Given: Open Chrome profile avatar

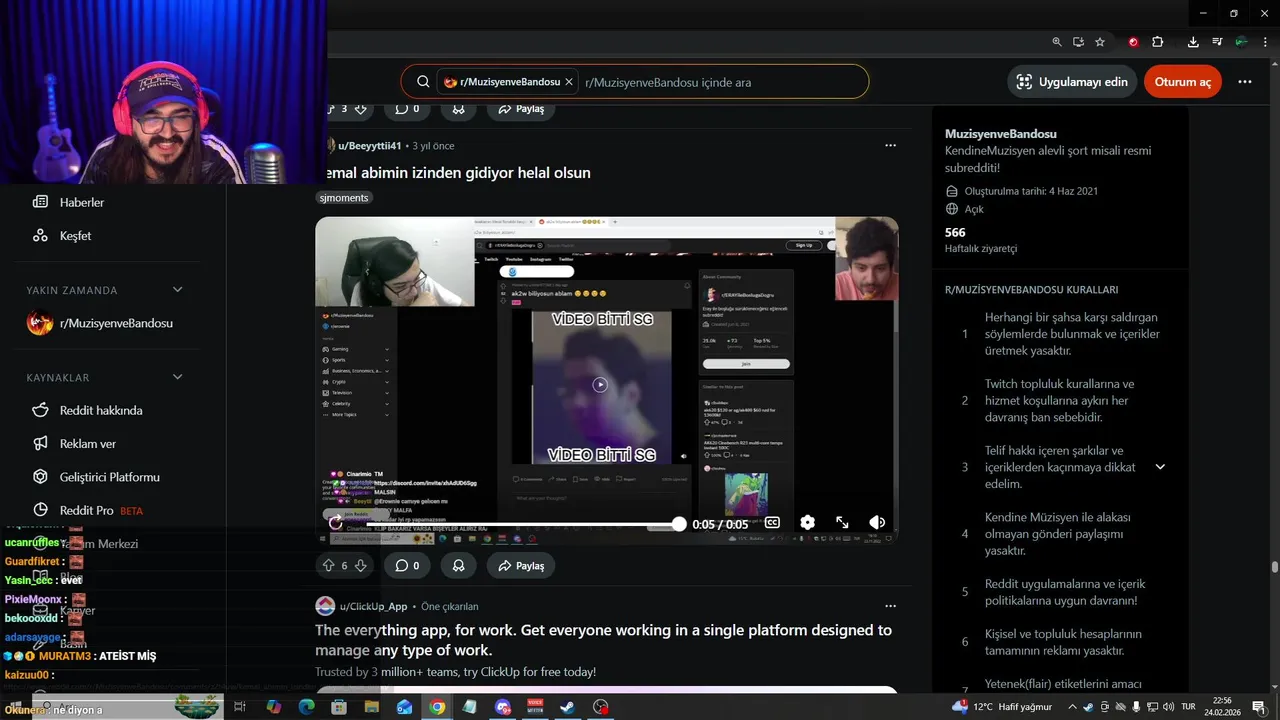Looking at the screenshot, I should coord(1241,42).
